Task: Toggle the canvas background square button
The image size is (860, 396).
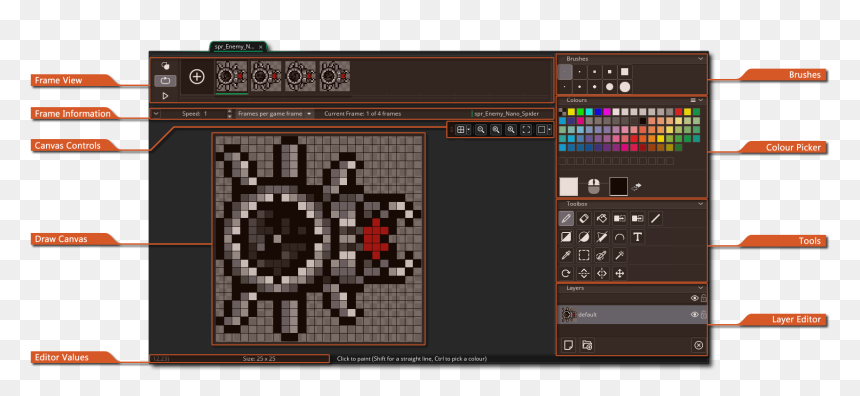Action: pyautogui.click(x=541, y=129)
